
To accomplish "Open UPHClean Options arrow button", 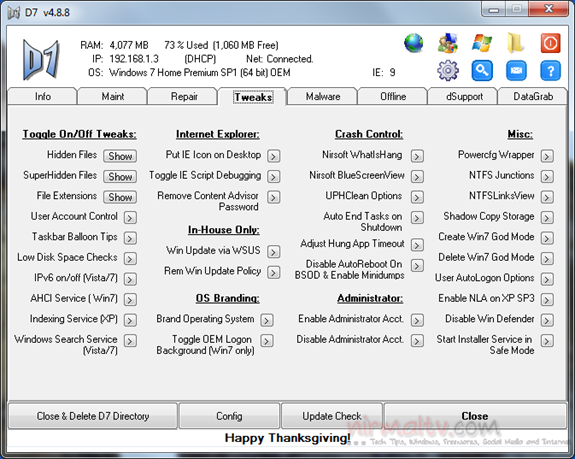I will 417,197.
